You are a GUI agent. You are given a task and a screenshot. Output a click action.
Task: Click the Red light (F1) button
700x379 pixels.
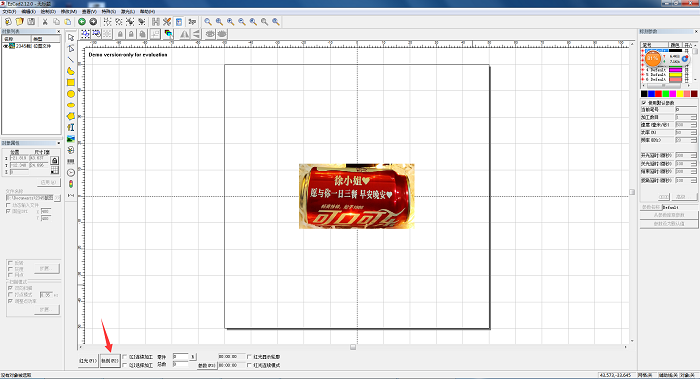[88, 361]
